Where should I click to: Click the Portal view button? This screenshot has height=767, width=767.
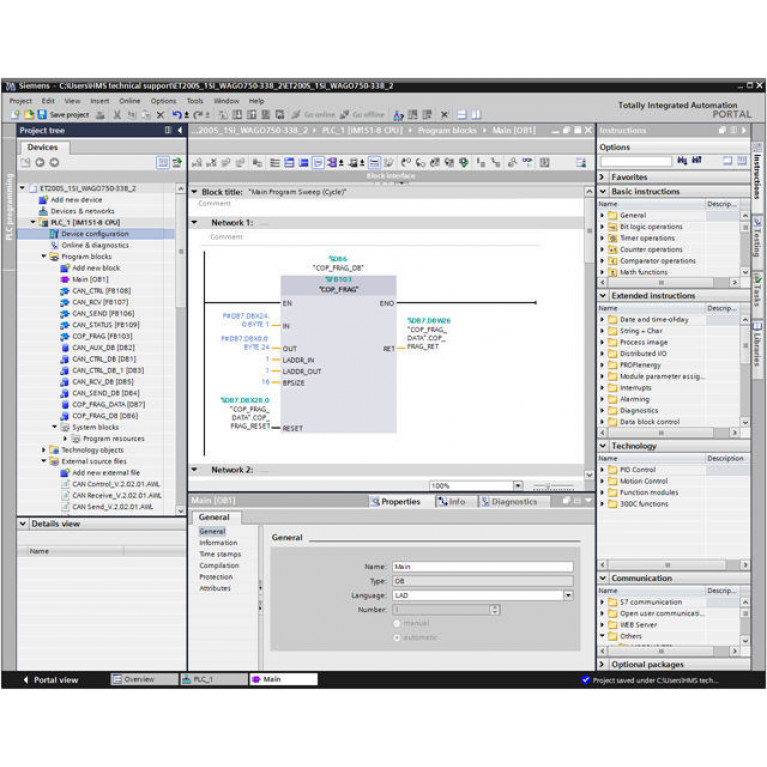pyautogui.click(x=50, y=680)
